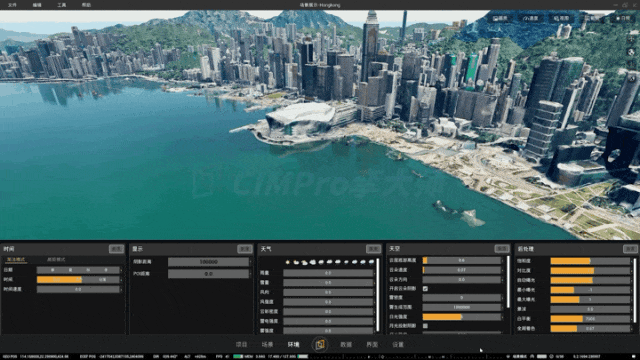Select the 环境 bottom tab
The height and width of the screenshot is (360, 640).
point(293,344)
